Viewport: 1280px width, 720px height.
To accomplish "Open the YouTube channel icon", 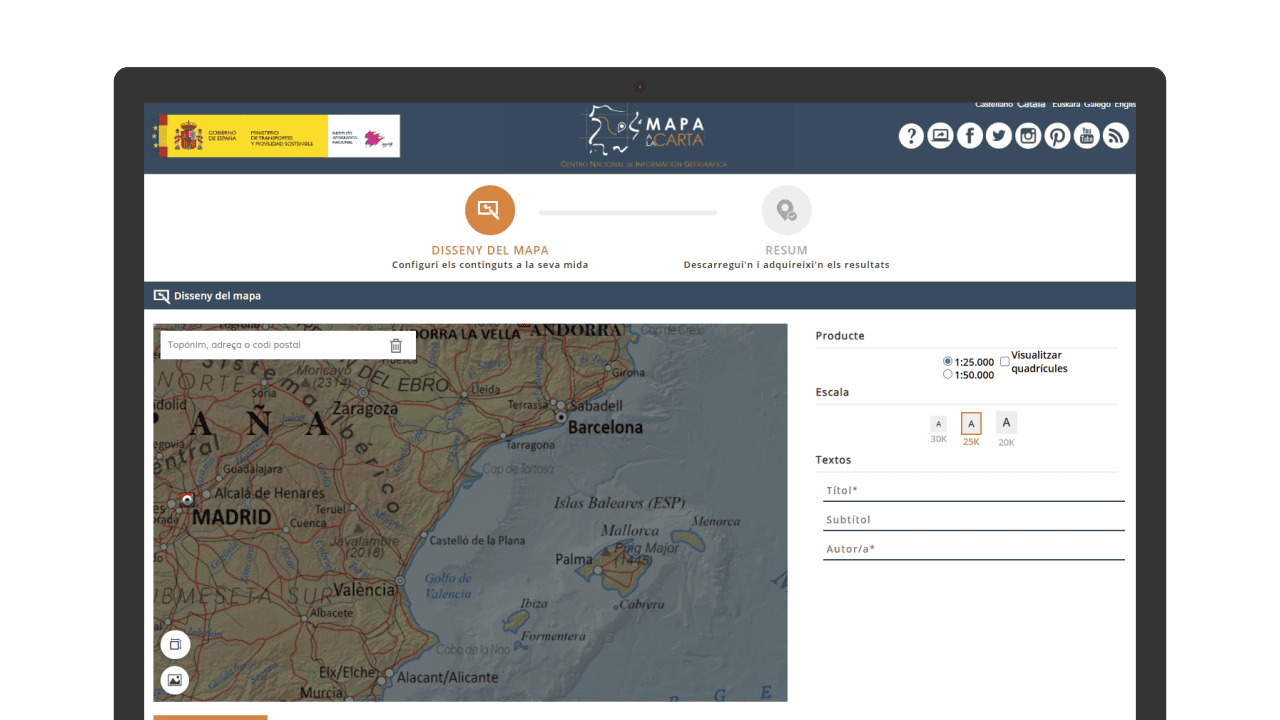I will coord(1087,136).
